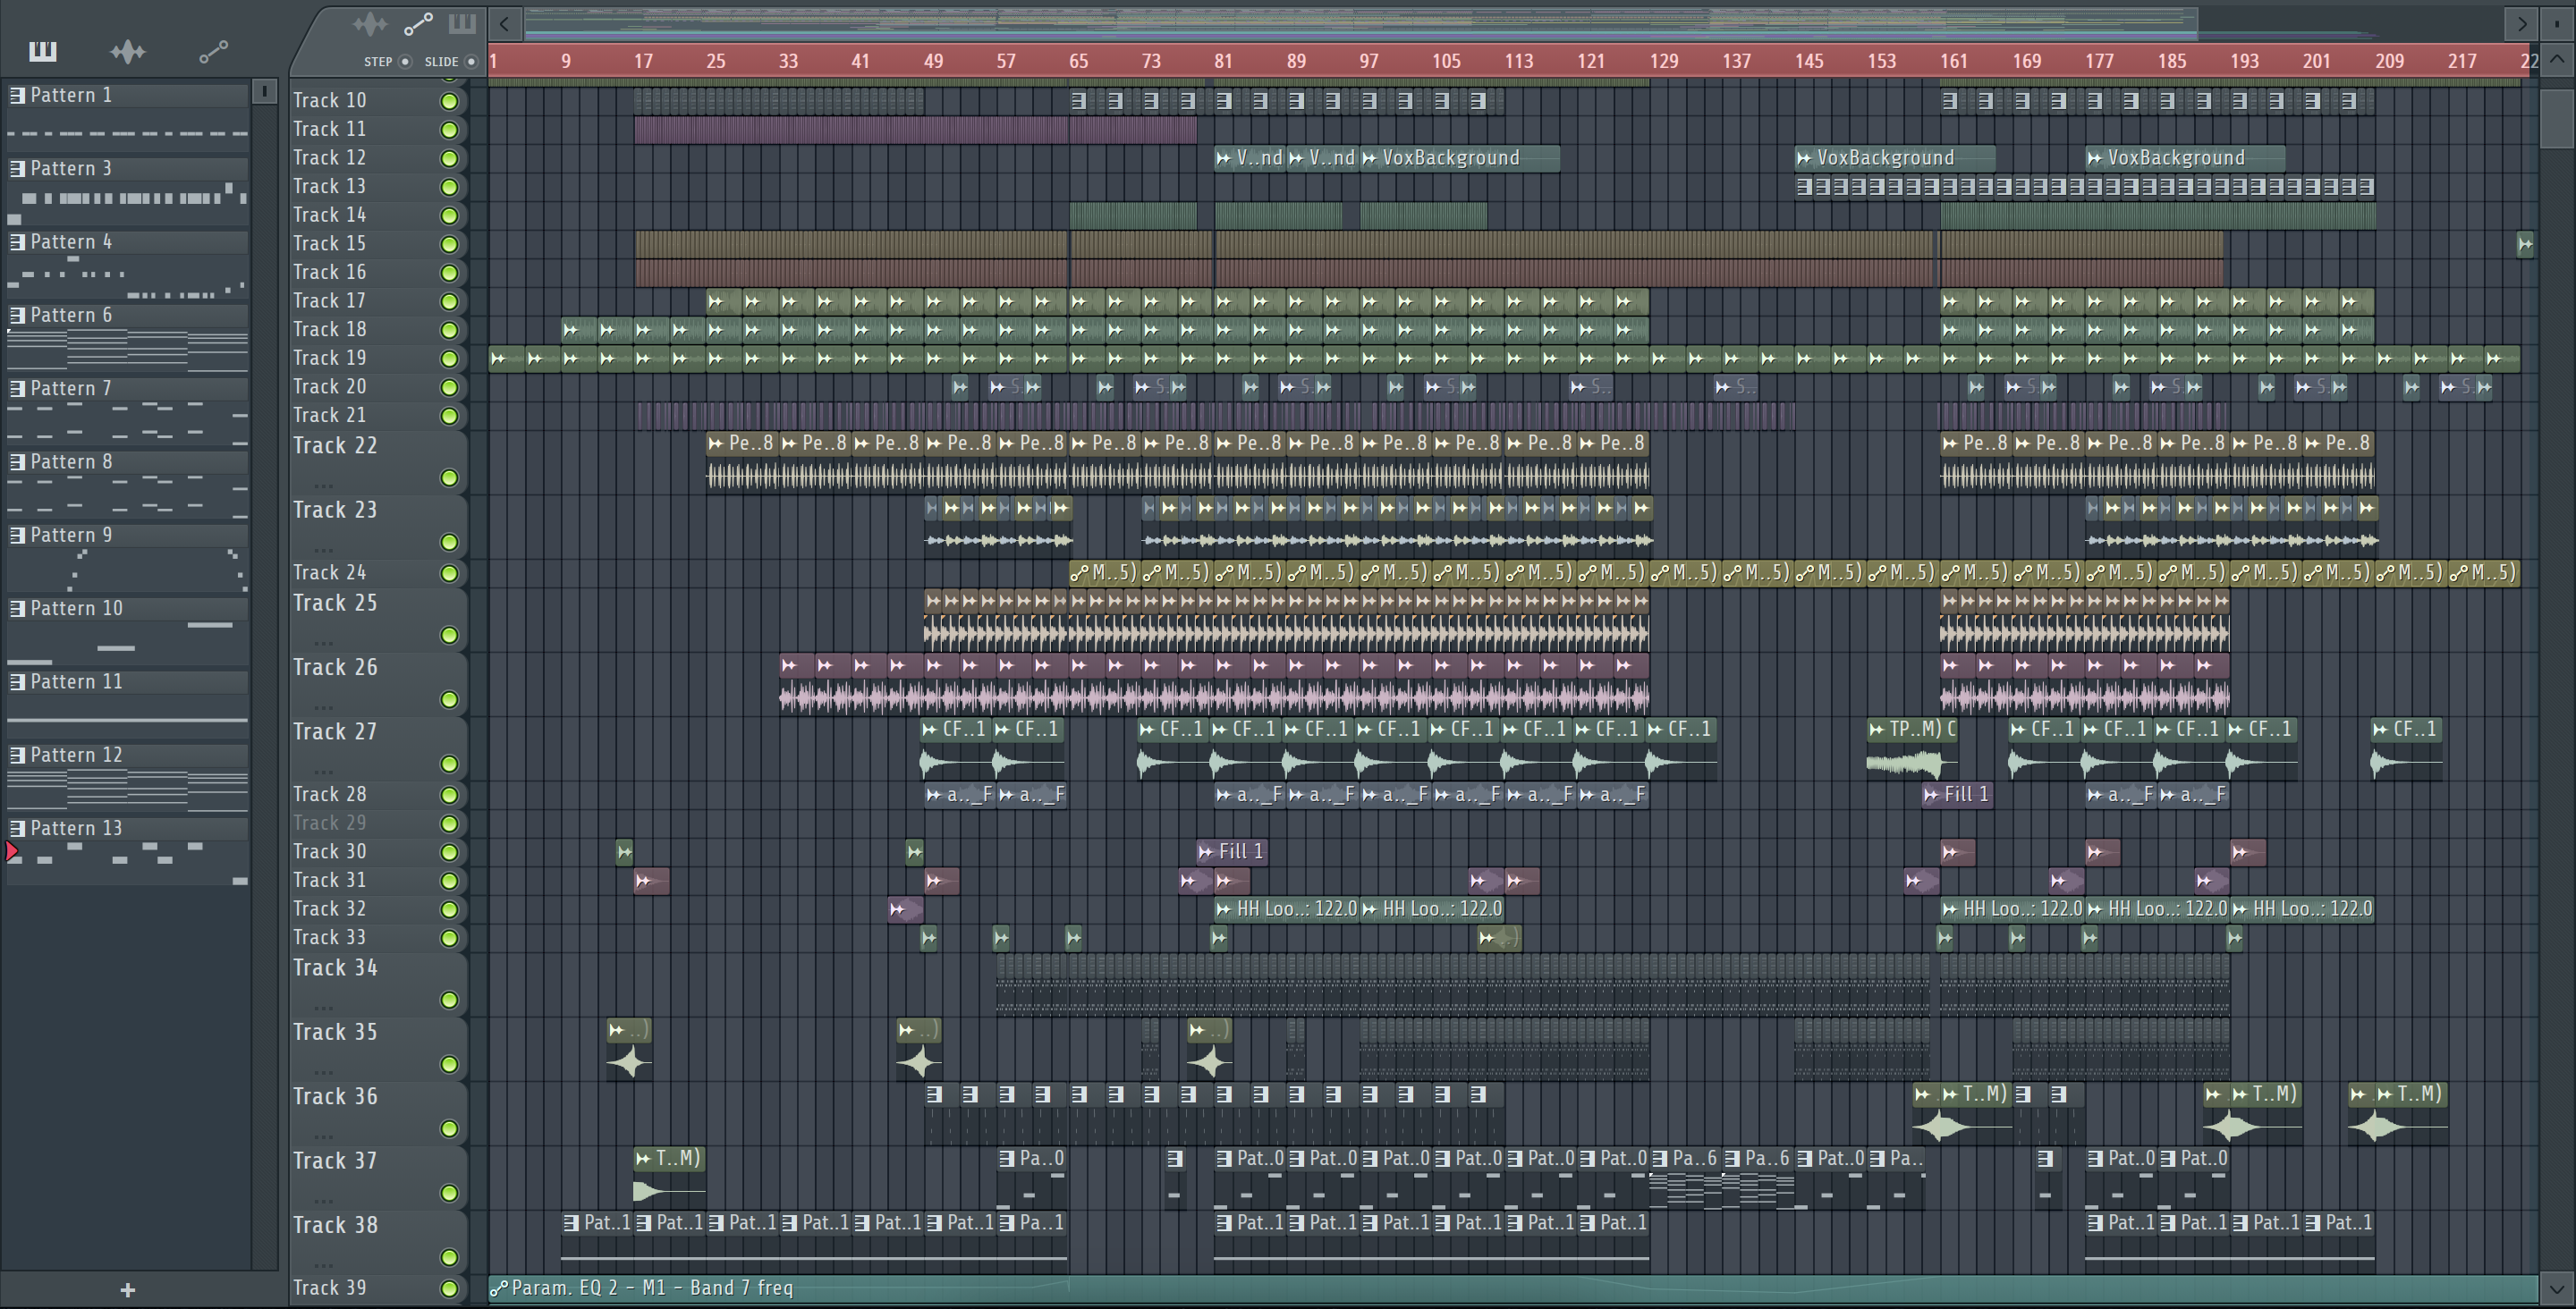Open the Pattern 10 header in the picker
Viewport: 2576px width, 1309px height.
tap(127, 608)
